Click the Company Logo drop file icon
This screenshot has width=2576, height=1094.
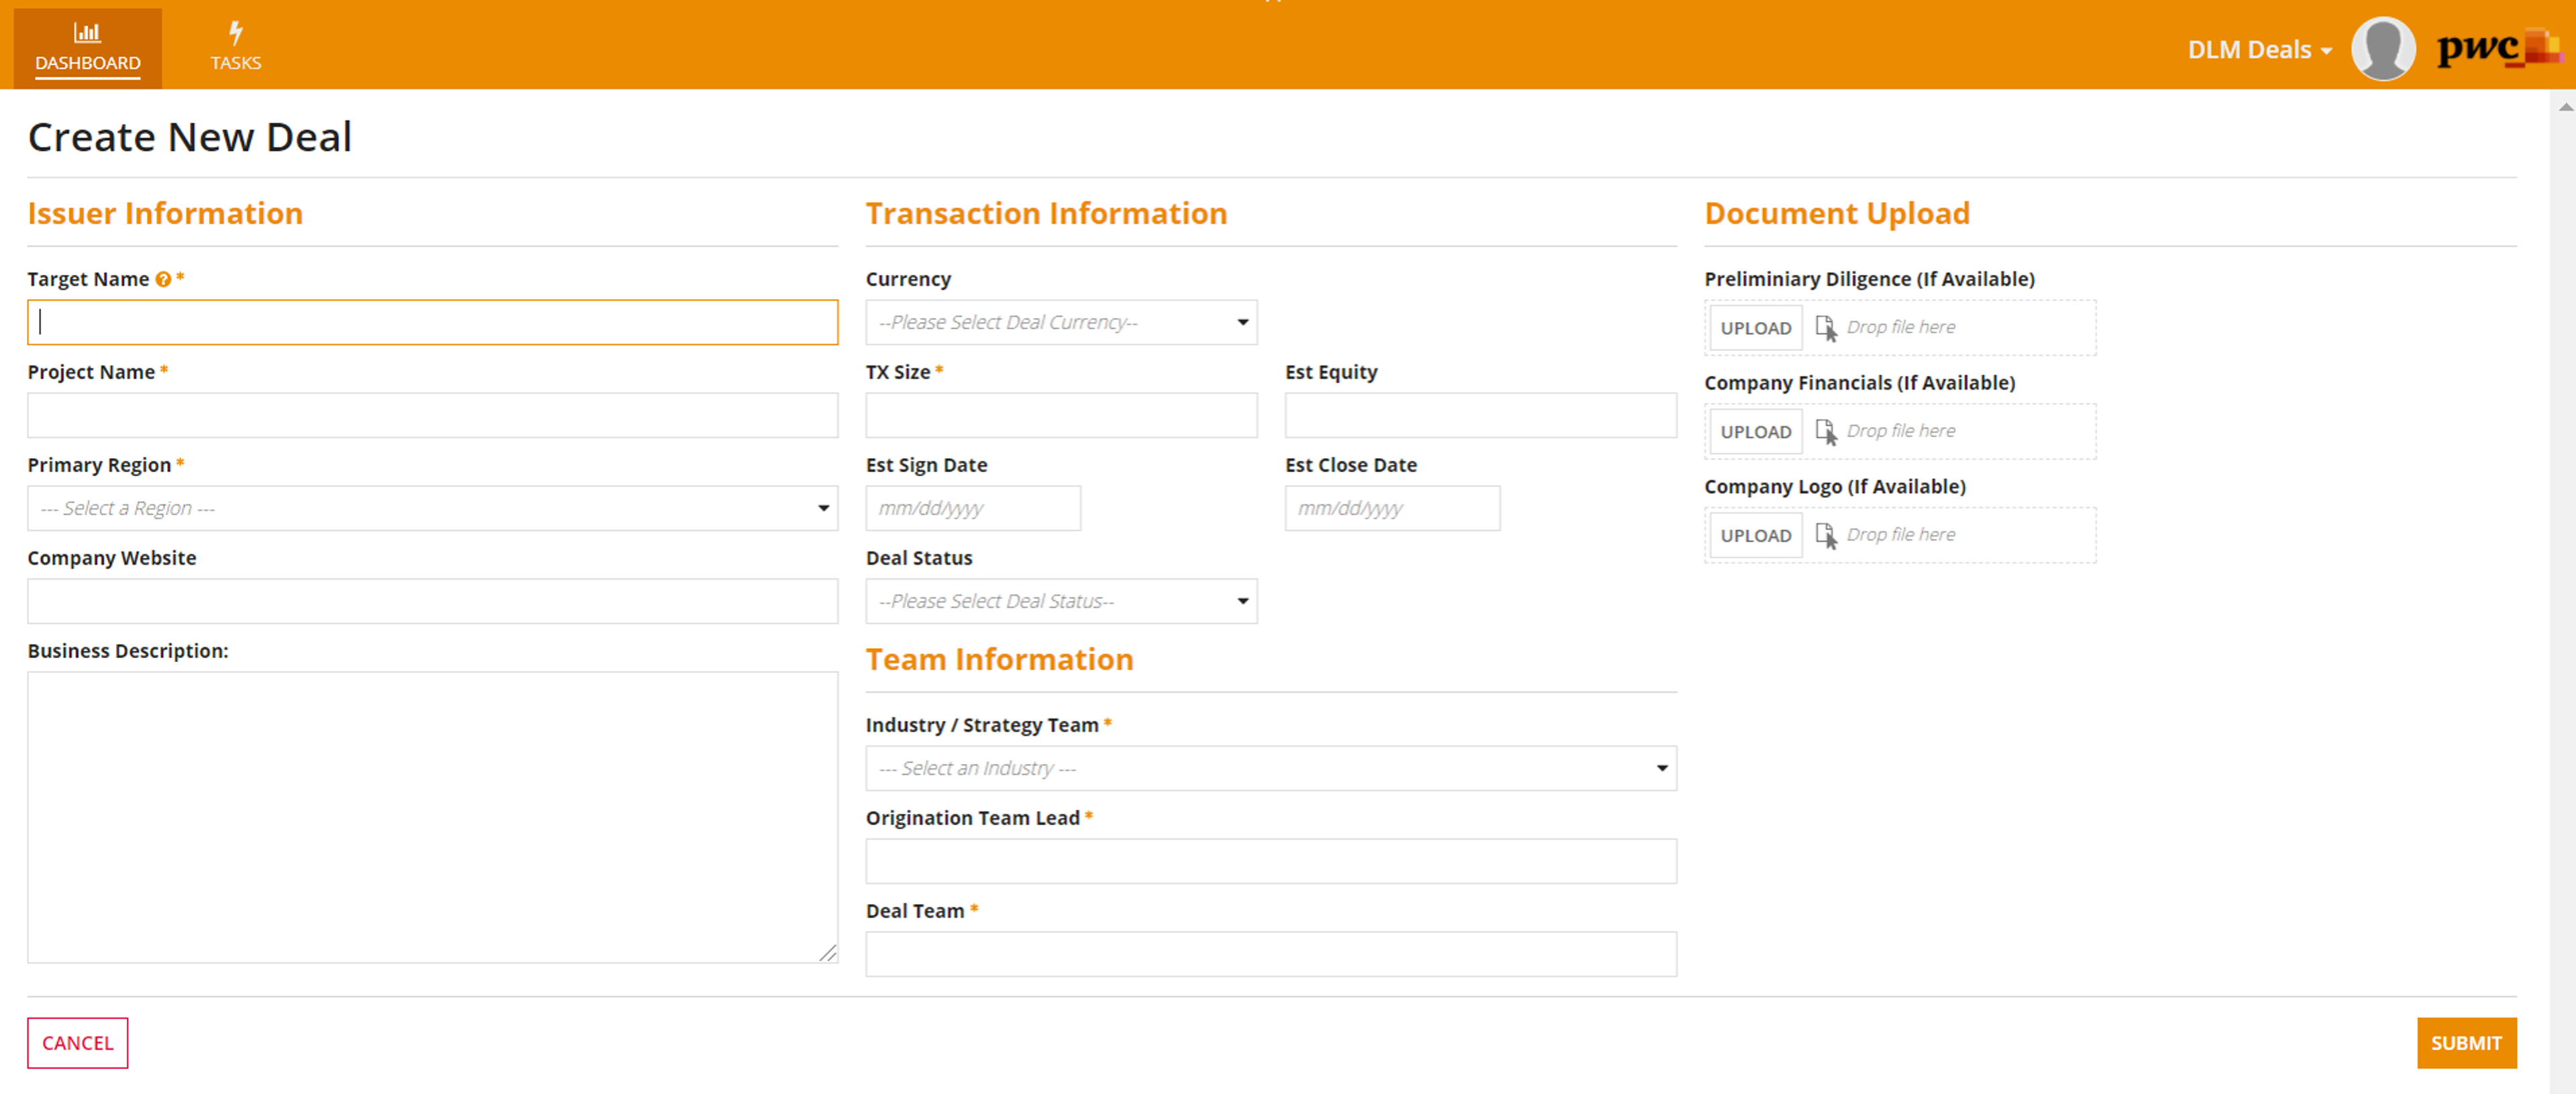[x=1826, y=536]
